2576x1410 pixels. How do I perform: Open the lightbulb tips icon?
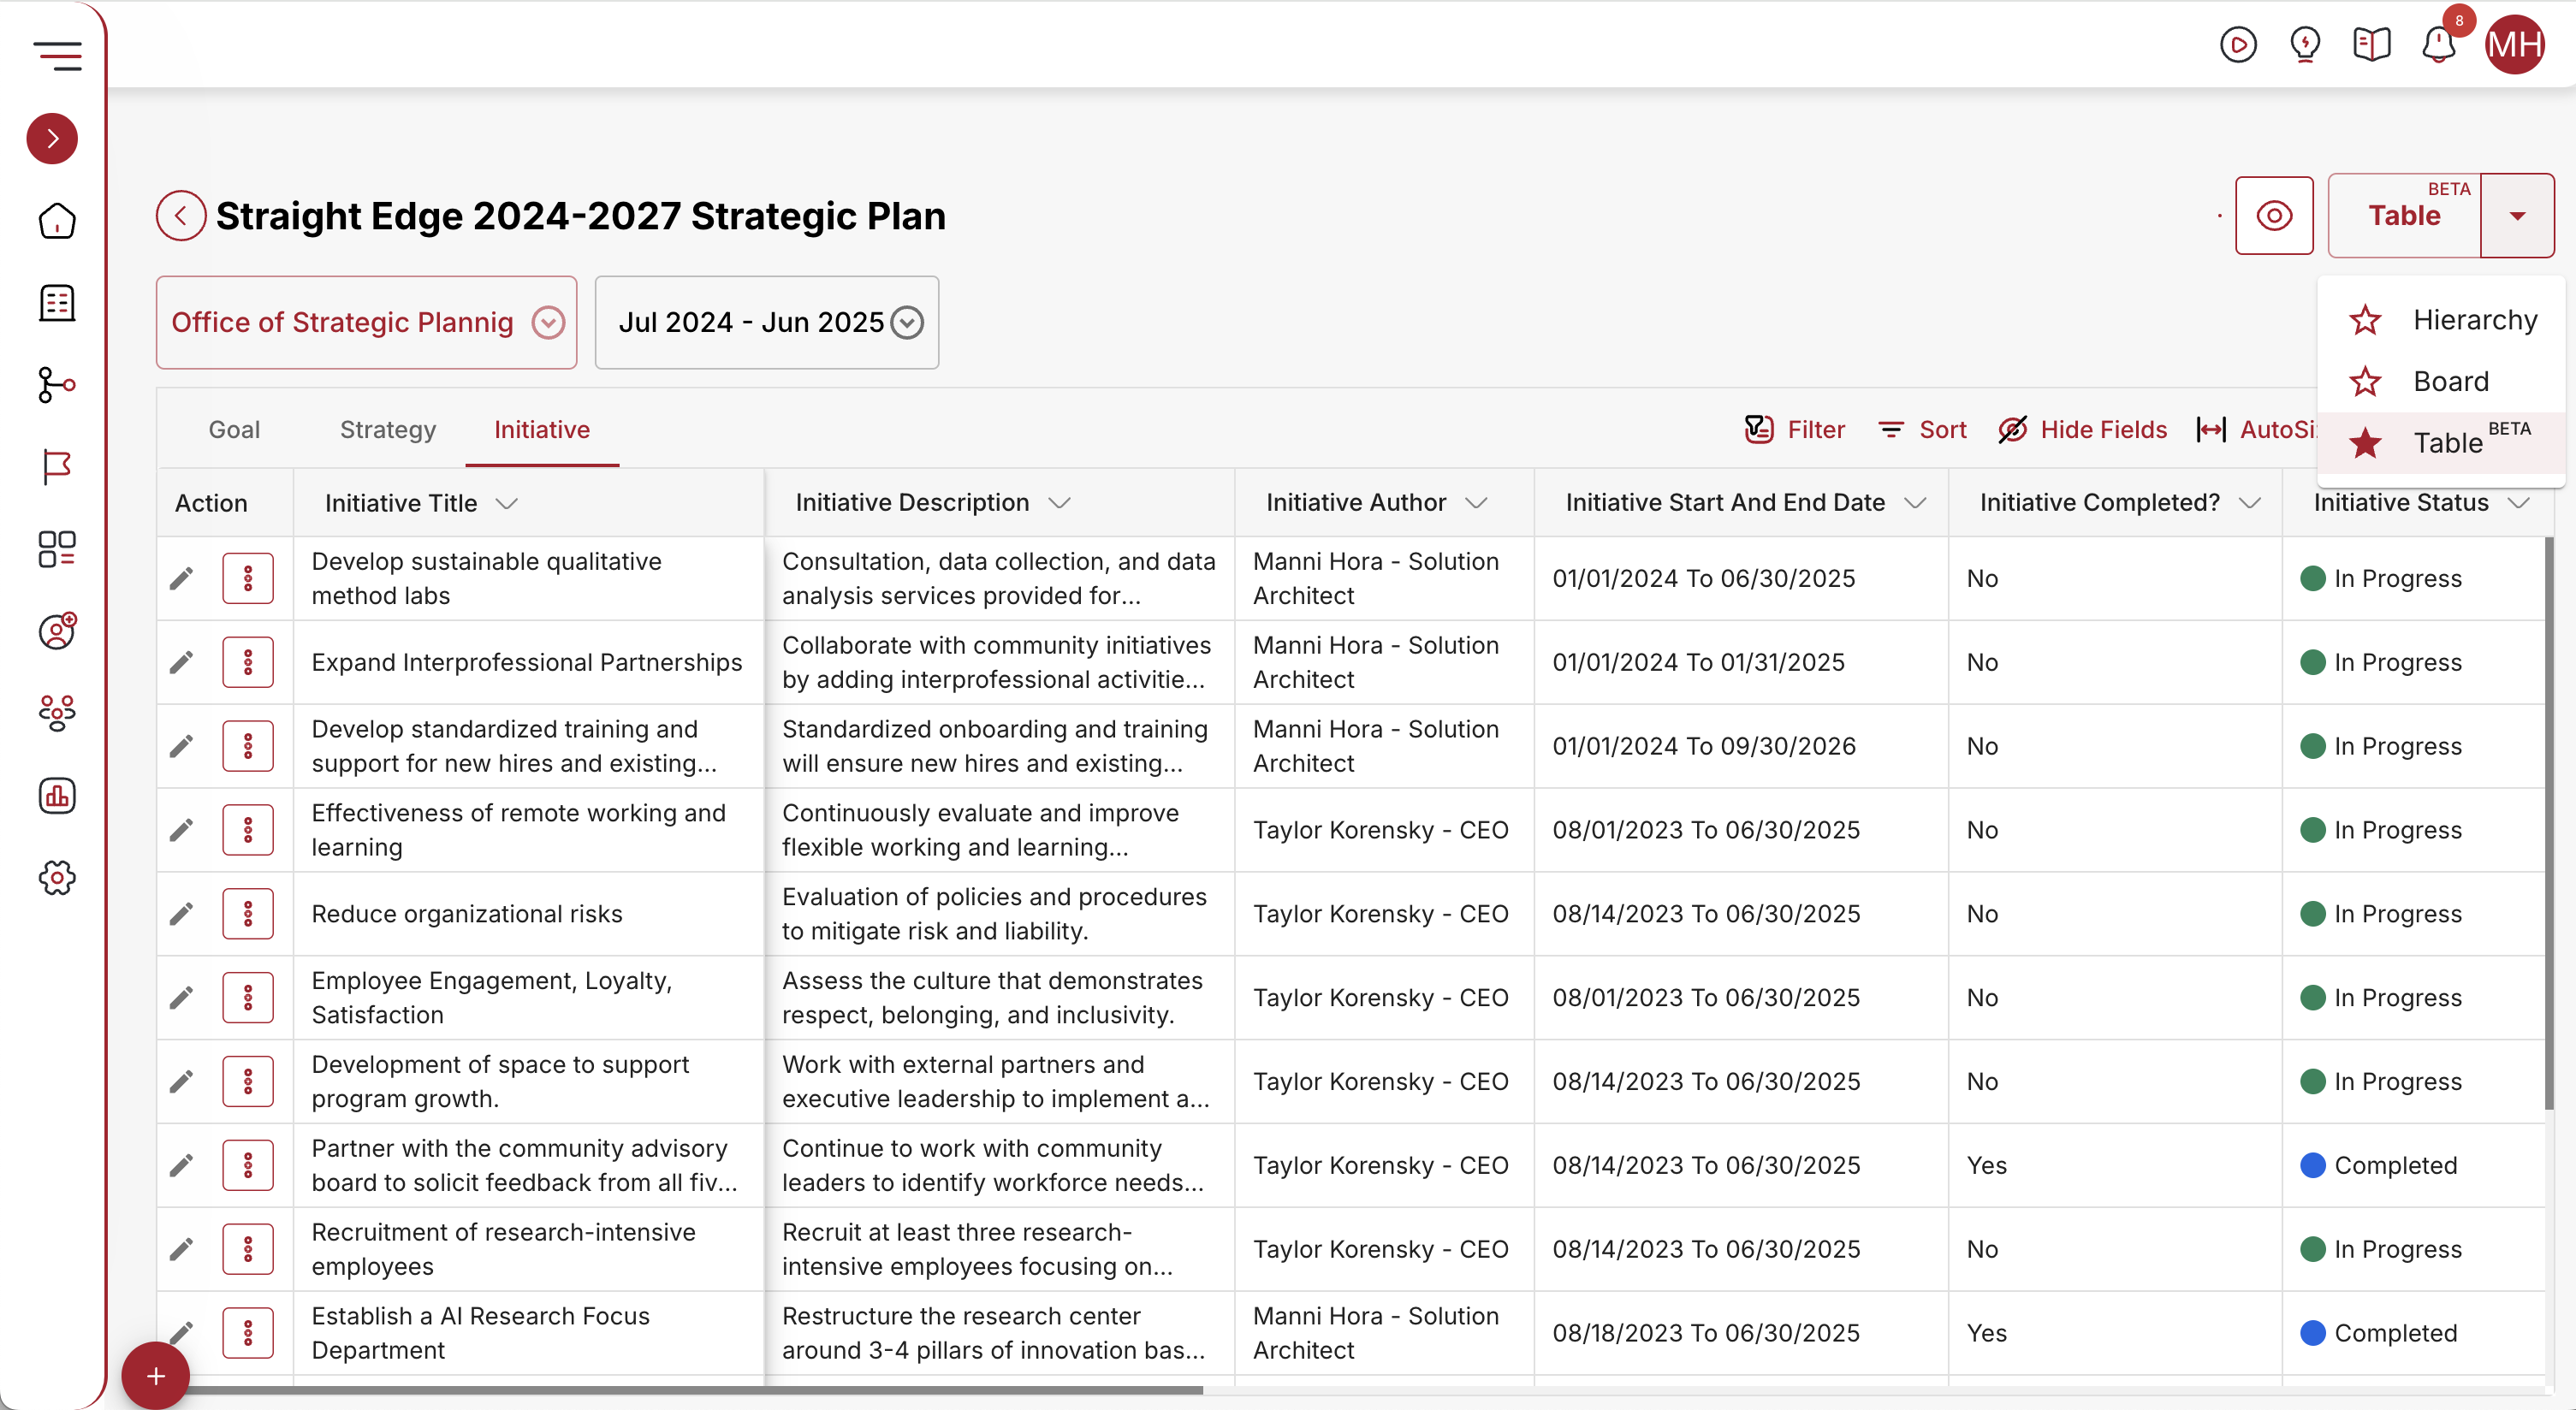coord(2305,45)
